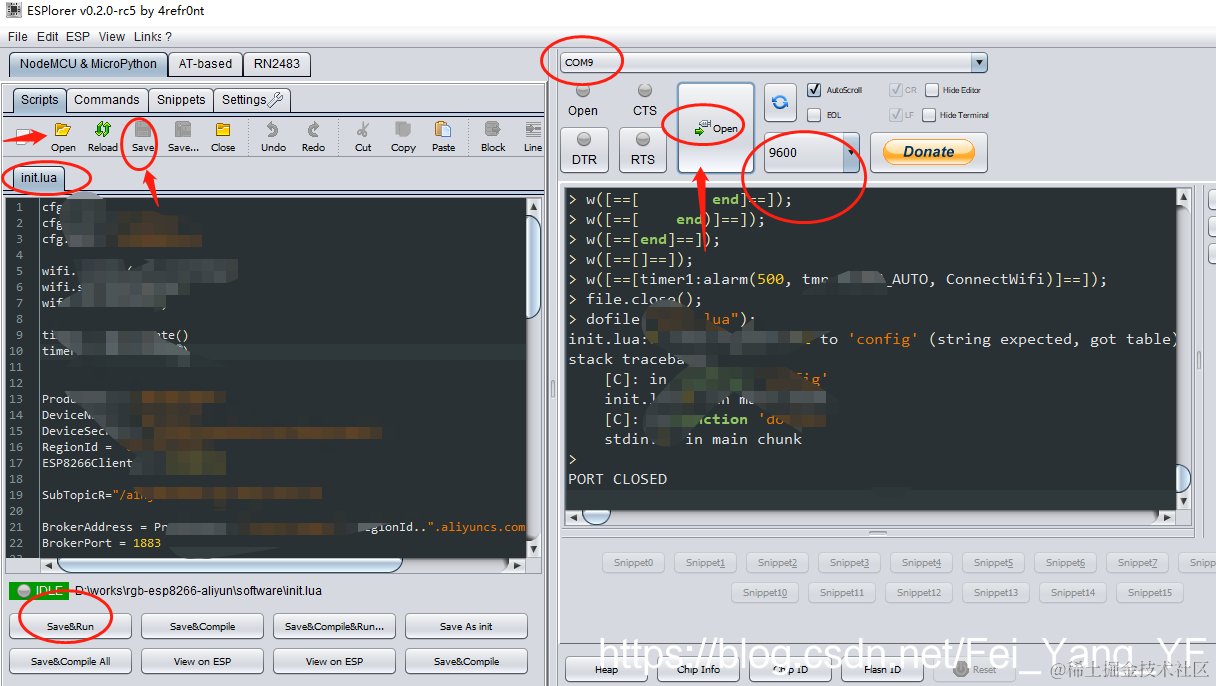The height and width of the screenshot is (686, 1216).
Task: Check the Hide Editor checkbox
Action: pyautogui.click(x=932, y=90)
